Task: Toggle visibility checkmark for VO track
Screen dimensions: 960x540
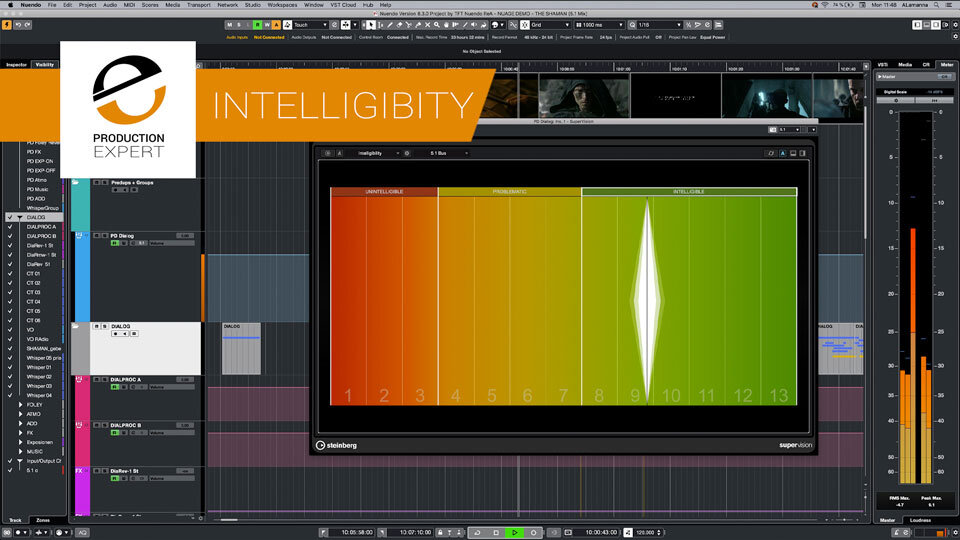Action: [10, 330]
